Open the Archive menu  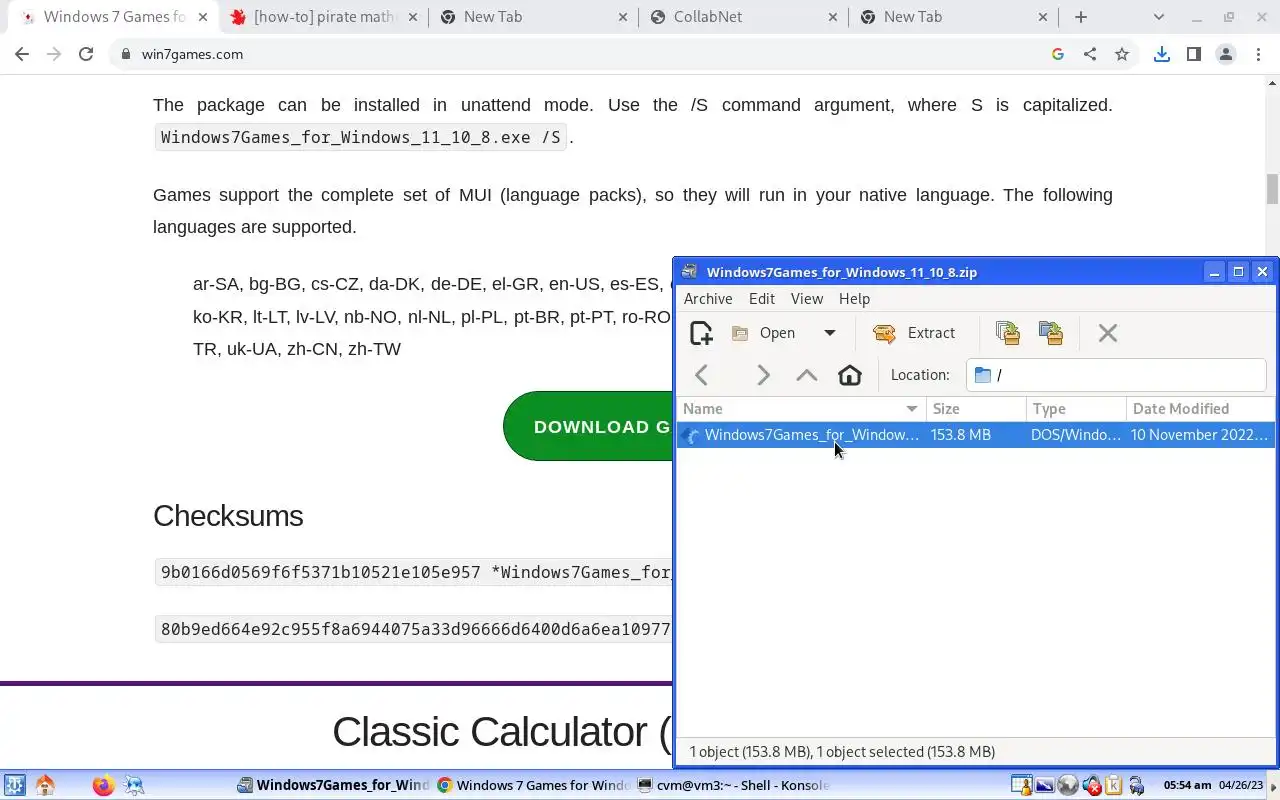click(x=708, y=299)
